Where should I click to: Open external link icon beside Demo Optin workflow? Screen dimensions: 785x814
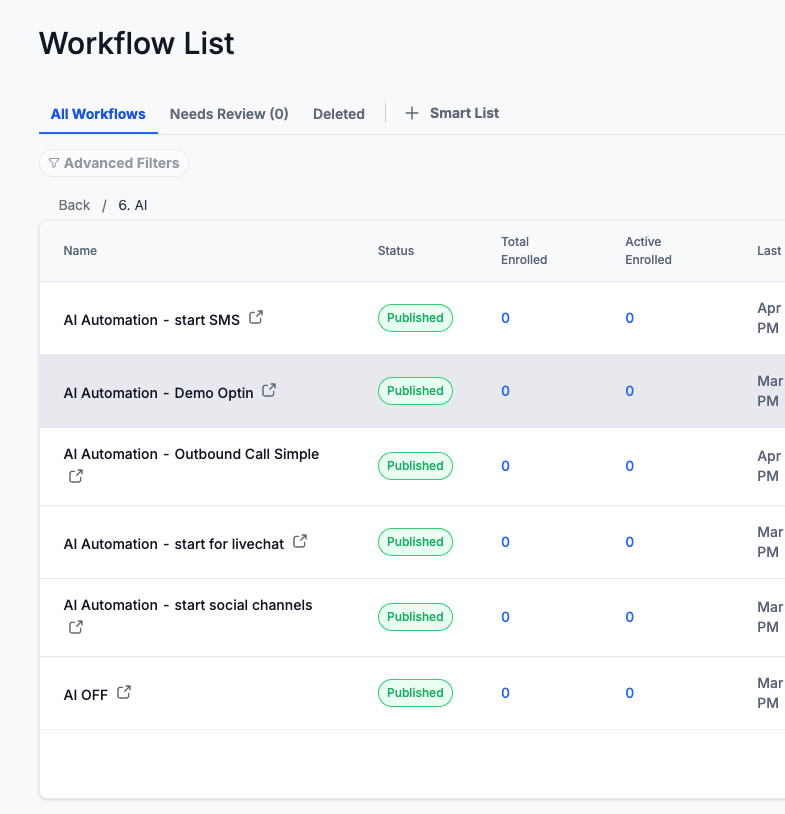[x=269, y=391]
